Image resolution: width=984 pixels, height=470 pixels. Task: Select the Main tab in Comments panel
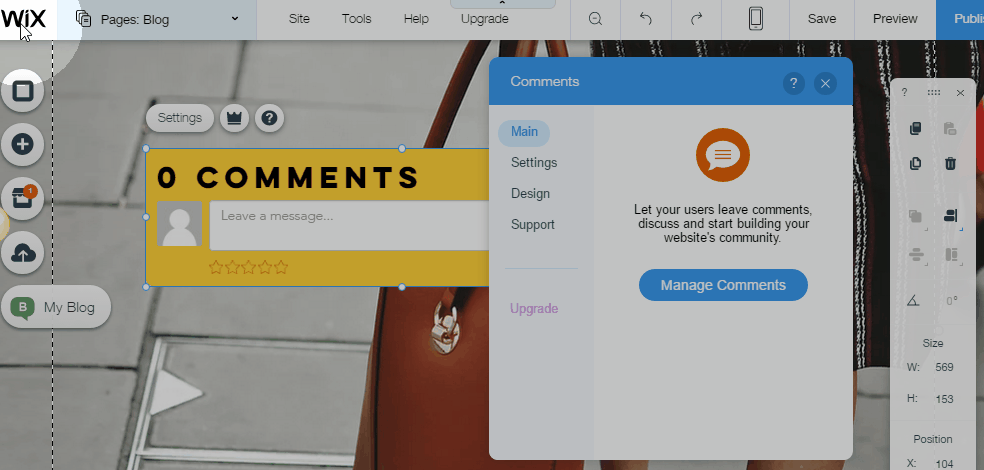[x=524, y=132]
